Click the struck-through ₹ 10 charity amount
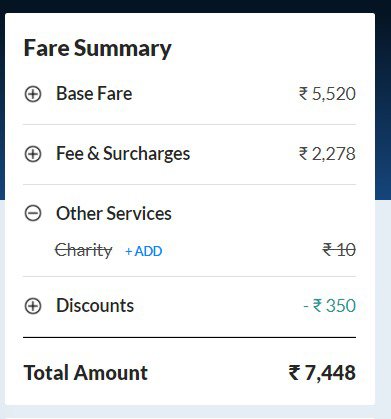Viewport: 391px width, 419px height. click(339, 250)
